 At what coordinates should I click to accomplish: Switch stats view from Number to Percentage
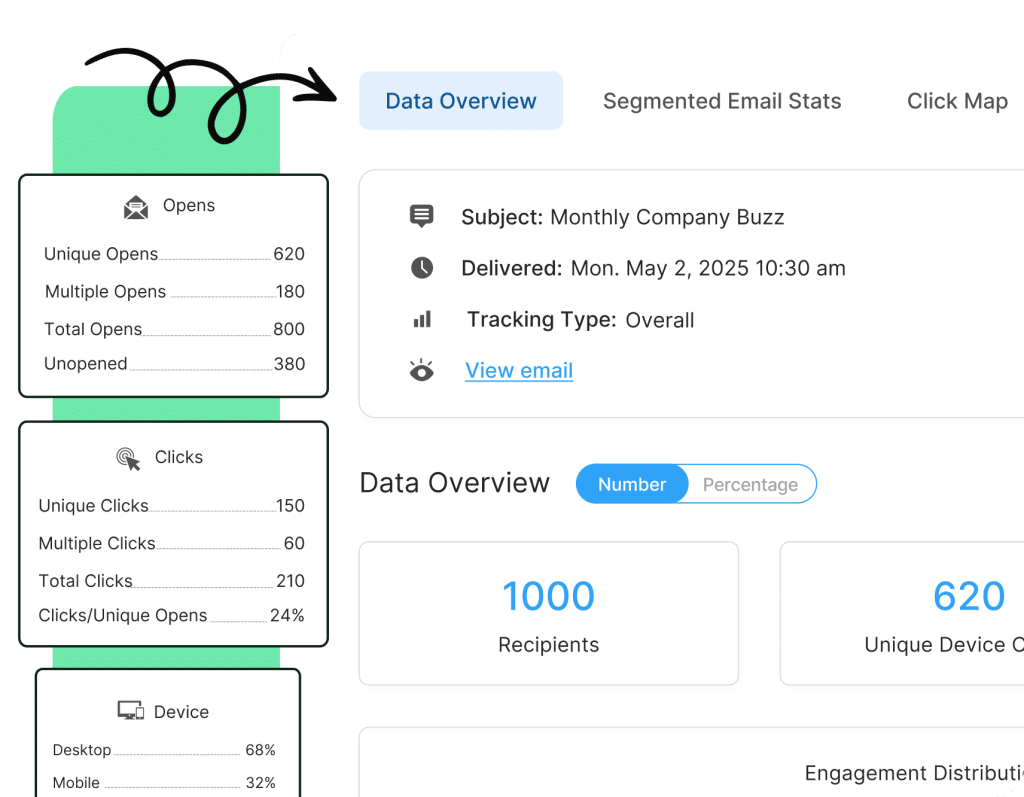(750, 484)
